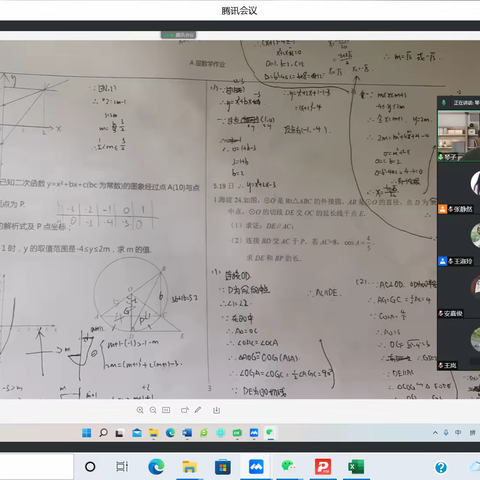The height and width of the screenshot is (480, 480).
Task: Click Cortana circle on local taskbar
Action: pyautogui.click(x=90, y=467)
